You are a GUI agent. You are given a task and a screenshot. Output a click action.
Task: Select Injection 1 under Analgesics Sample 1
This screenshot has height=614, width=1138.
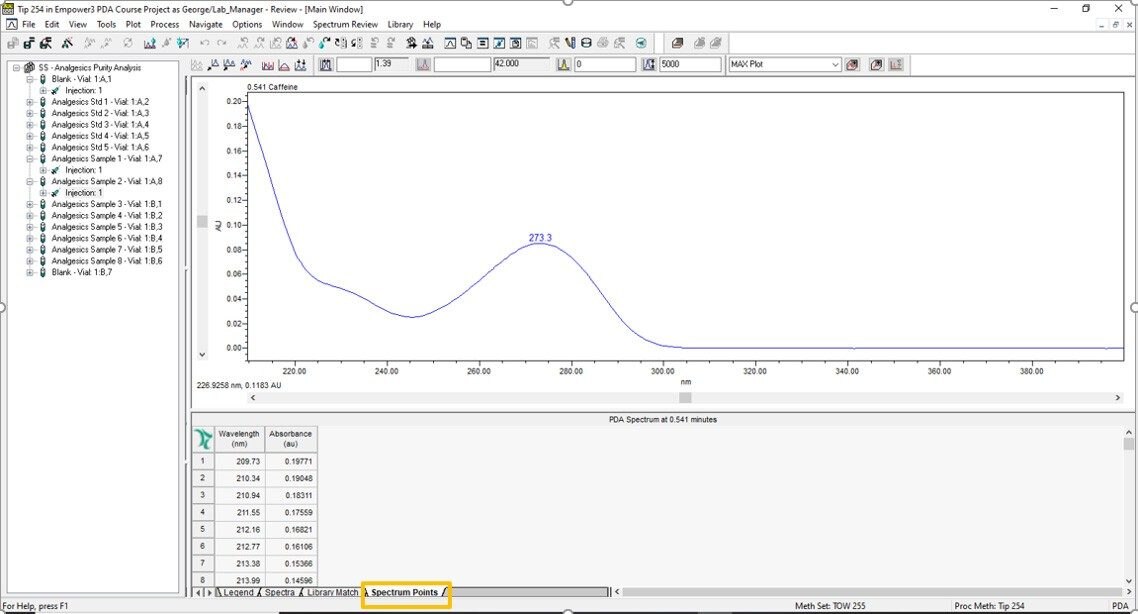(83, 171)
